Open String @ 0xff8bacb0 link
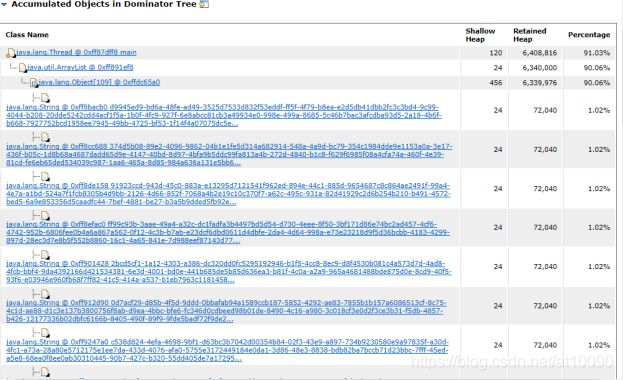 [x=224, y=115]
